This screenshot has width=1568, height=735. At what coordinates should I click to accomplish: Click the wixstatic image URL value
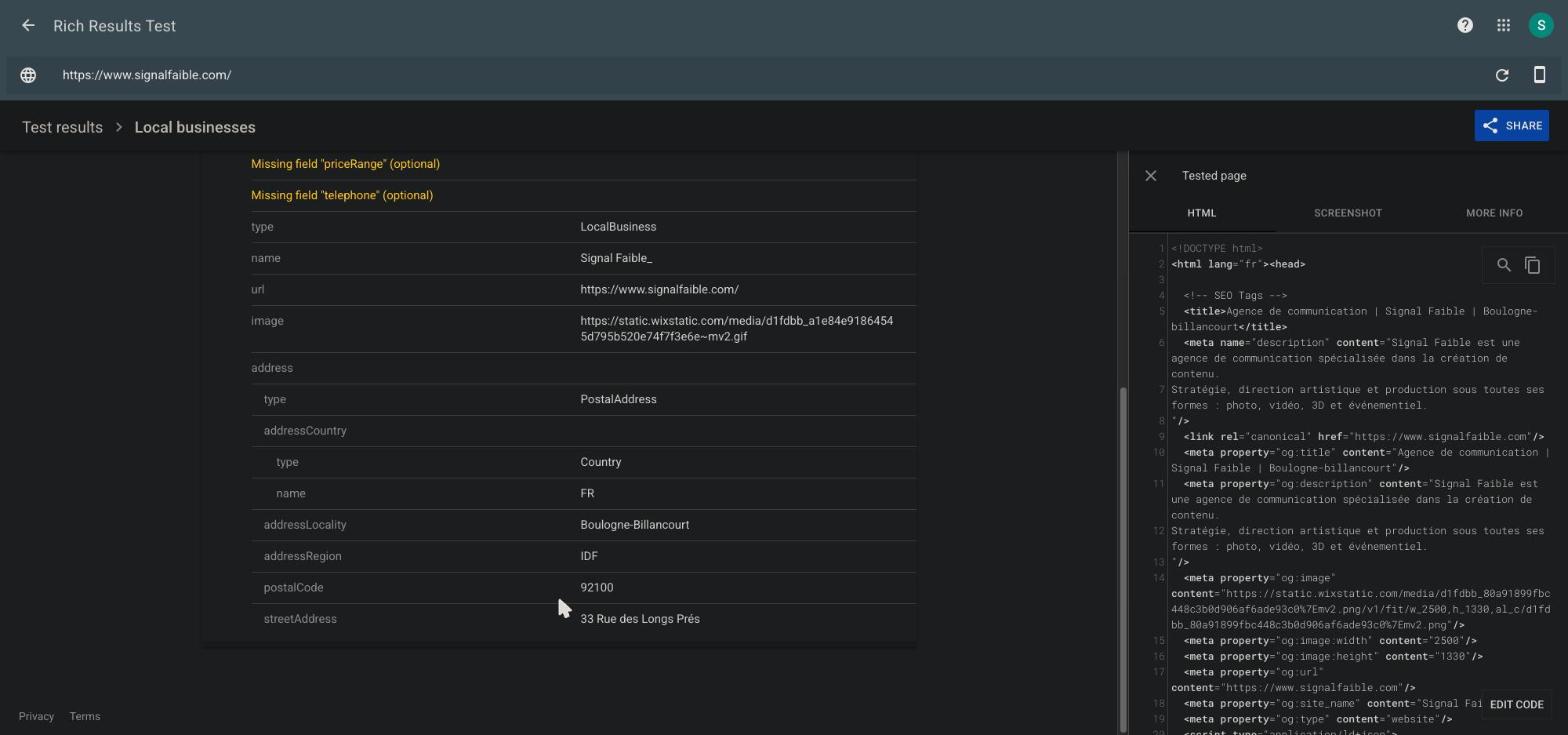(736, 329)
